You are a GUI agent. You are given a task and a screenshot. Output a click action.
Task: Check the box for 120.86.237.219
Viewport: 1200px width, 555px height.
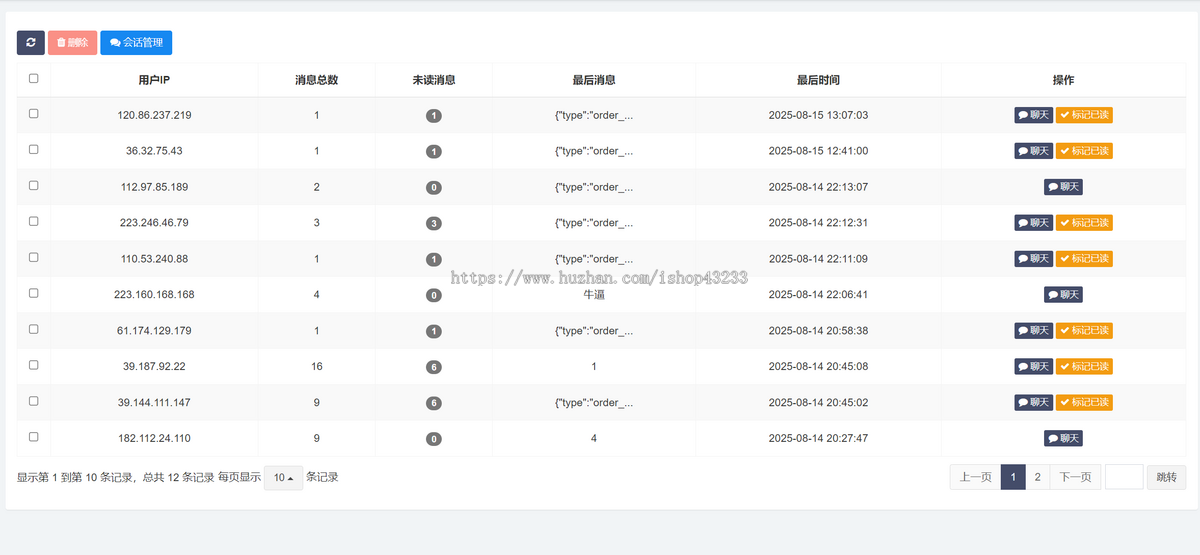tap(34, 114)
